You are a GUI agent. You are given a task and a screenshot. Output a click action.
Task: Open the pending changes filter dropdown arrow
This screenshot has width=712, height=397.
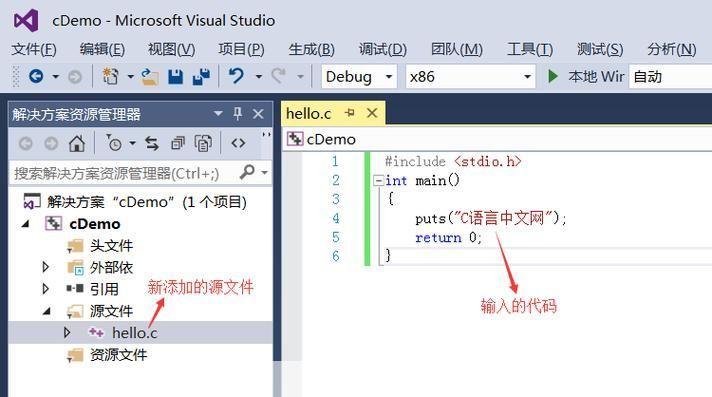click(132, 144)
